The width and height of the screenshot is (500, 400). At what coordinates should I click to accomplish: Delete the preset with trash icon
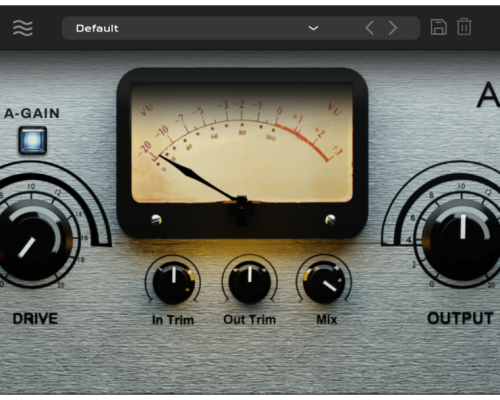(464, 27)
